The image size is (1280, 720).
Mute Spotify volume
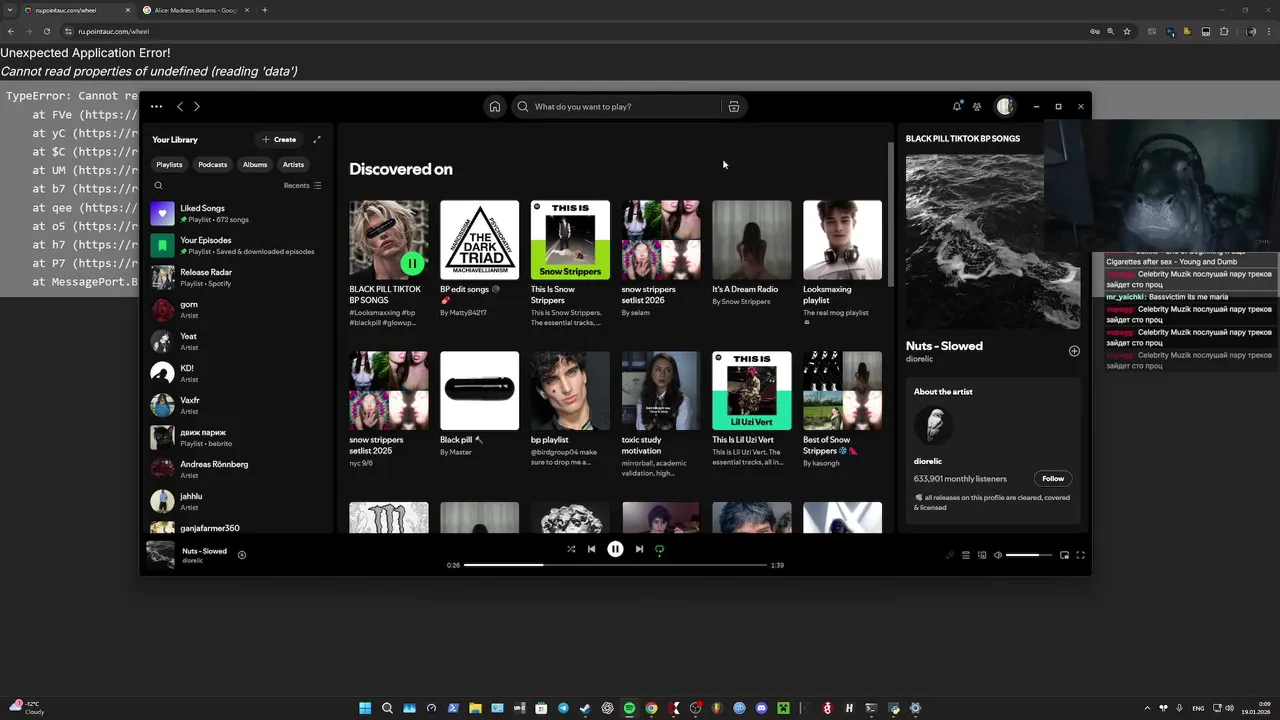[998, 555]
